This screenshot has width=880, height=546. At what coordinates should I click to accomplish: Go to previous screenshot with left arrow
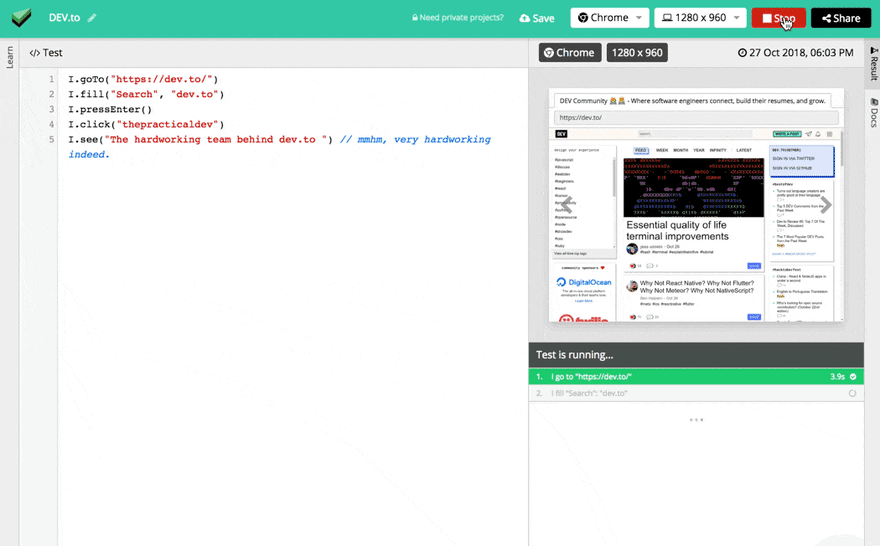pyautogui.click(x=566, y=205)
